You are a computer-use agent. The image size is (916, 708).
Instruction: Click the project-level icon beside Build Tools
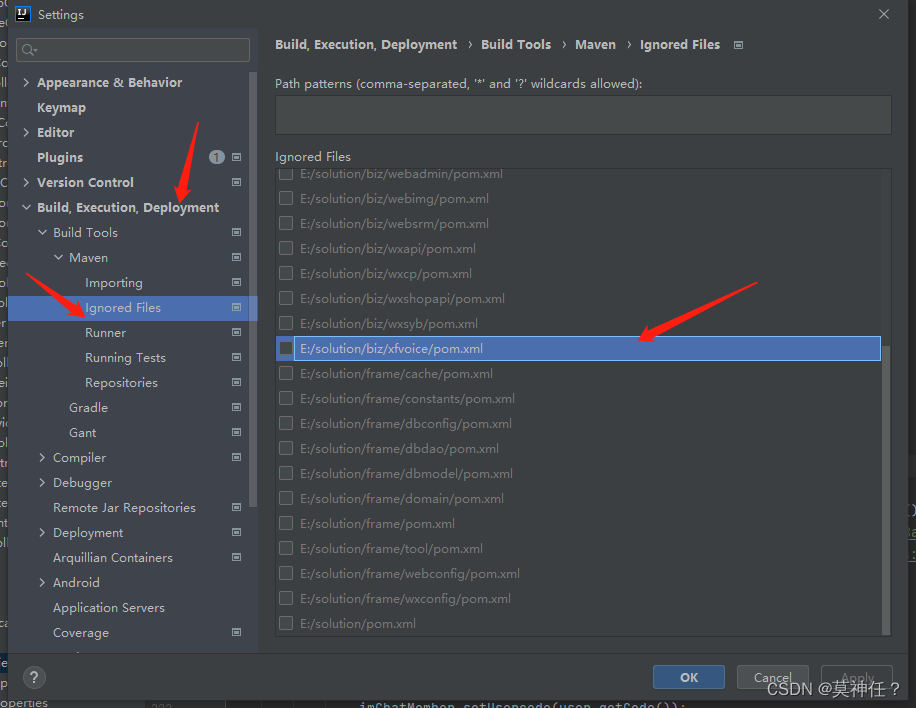tap(237, 232)
